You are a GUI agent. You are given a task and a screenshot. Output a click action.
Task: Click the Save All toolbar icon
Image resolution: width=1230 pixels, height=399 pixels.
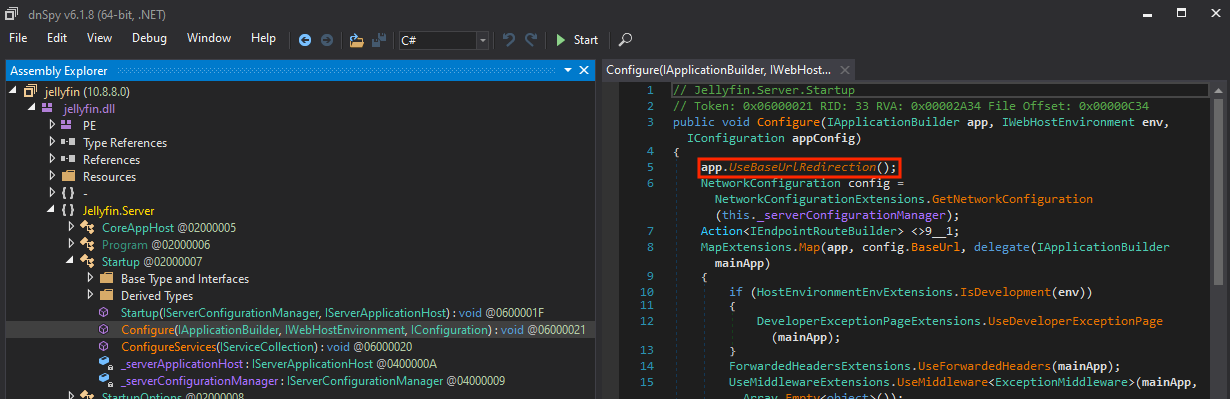coord(379,40)
